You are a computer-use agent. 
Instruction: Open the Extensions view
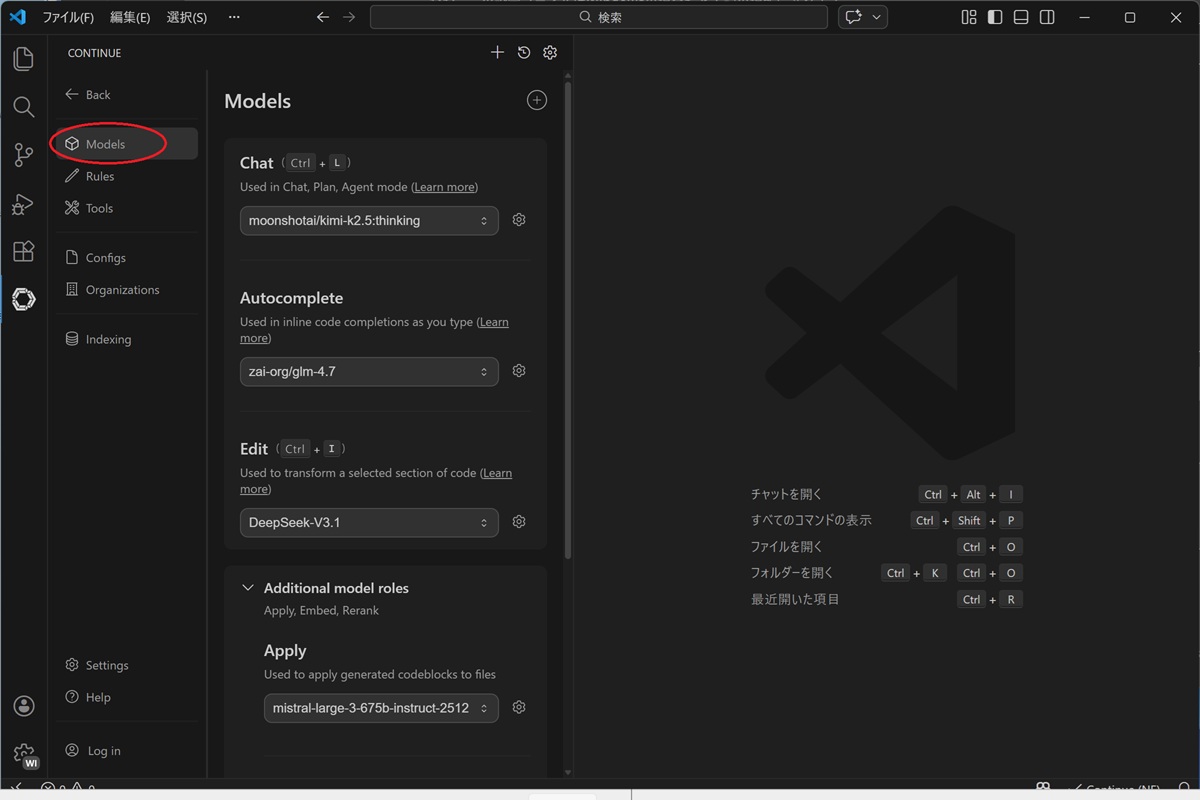(x=23, y=251)
